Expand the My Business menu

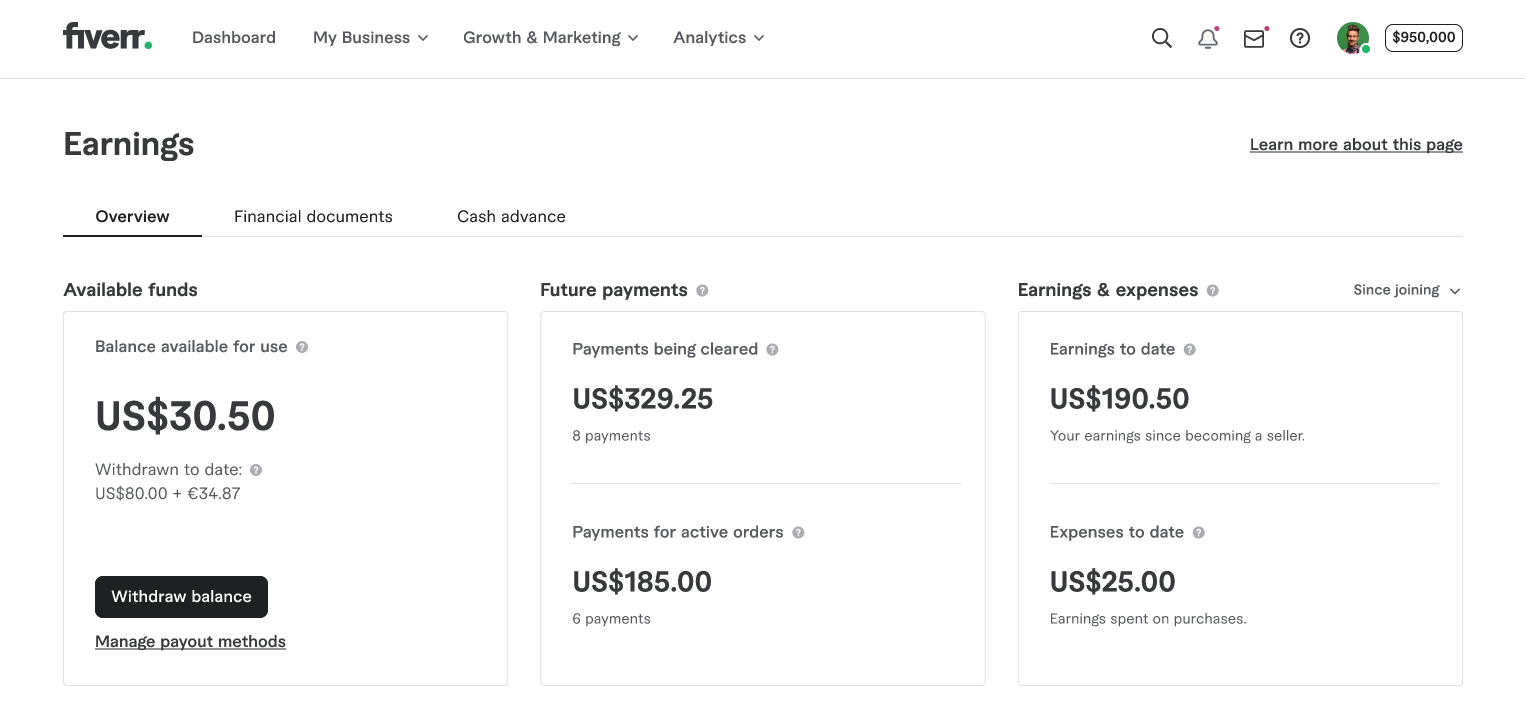[370, 38]
